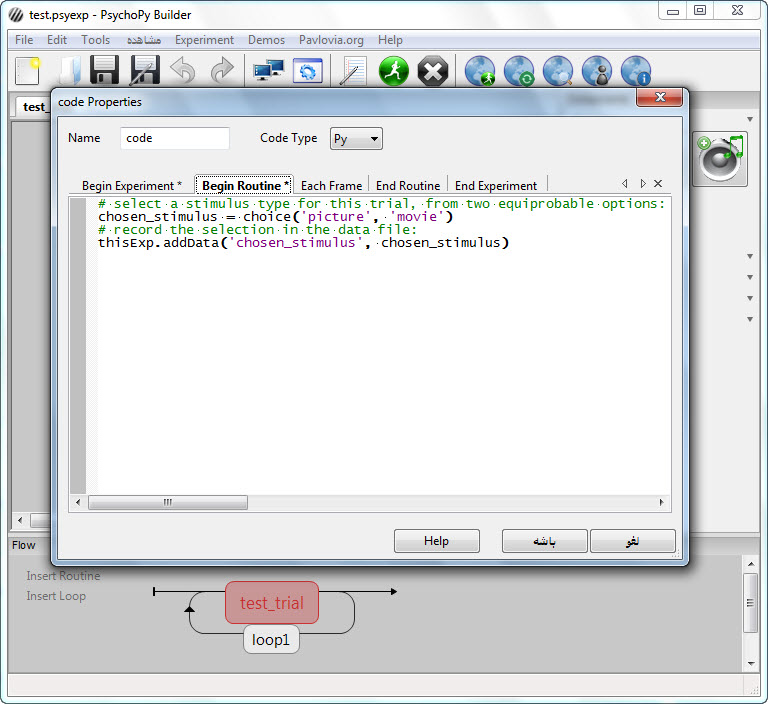Save the current experiment
Image resolution: width=768 pixels, height=704 pixels.
point(104,71)
